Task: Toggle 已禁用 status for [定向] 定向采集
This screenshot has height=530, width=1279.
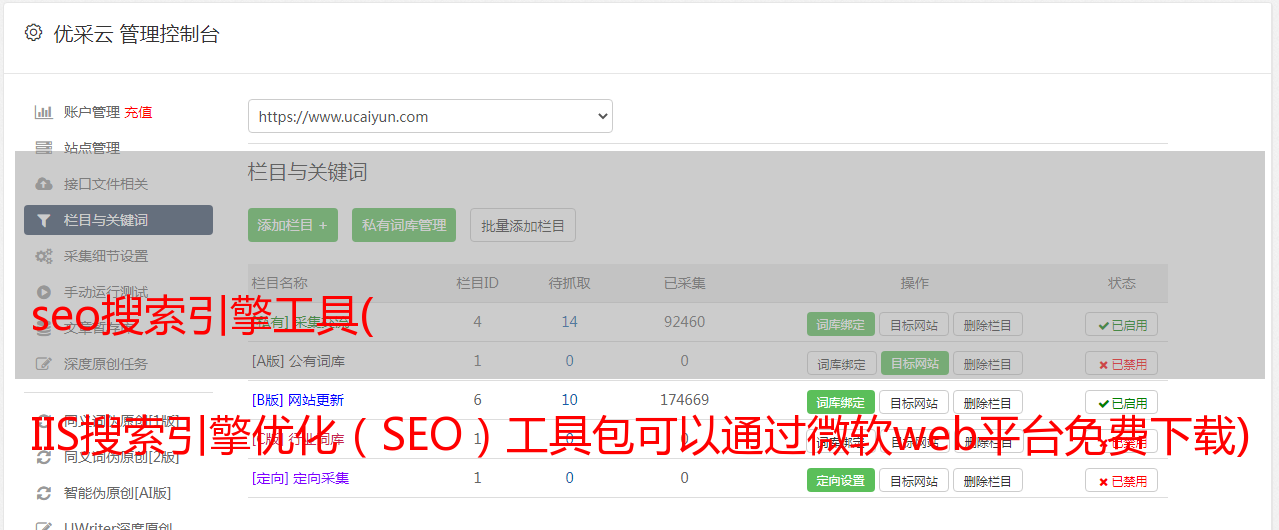Action: tap(1122, 480)
